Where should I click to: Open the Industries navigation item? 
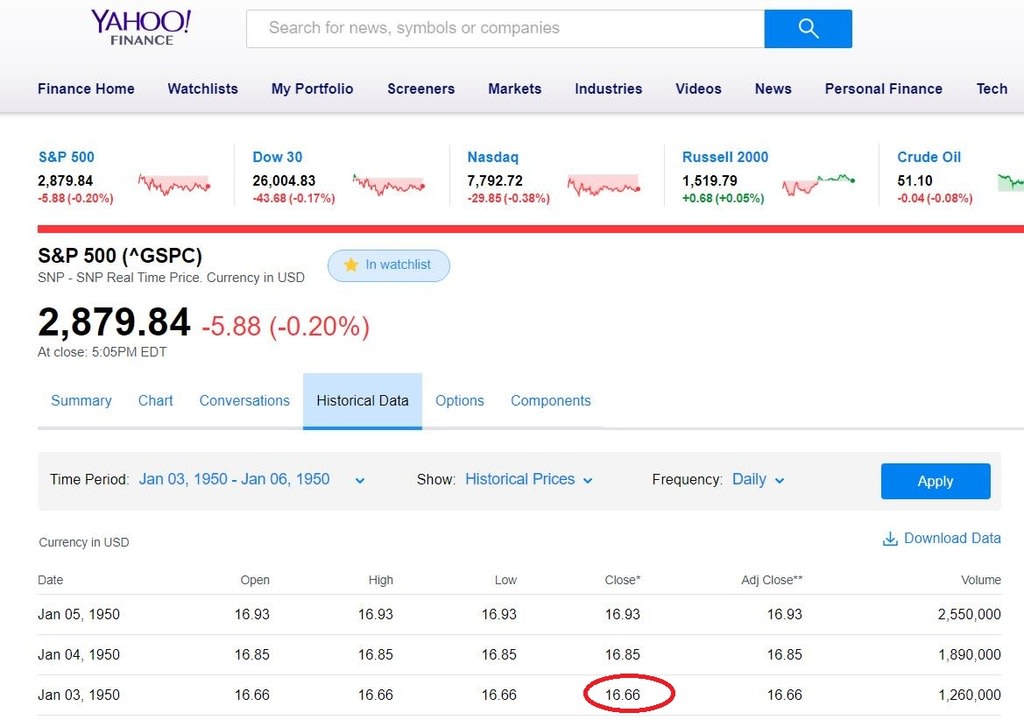click(608, 89)
